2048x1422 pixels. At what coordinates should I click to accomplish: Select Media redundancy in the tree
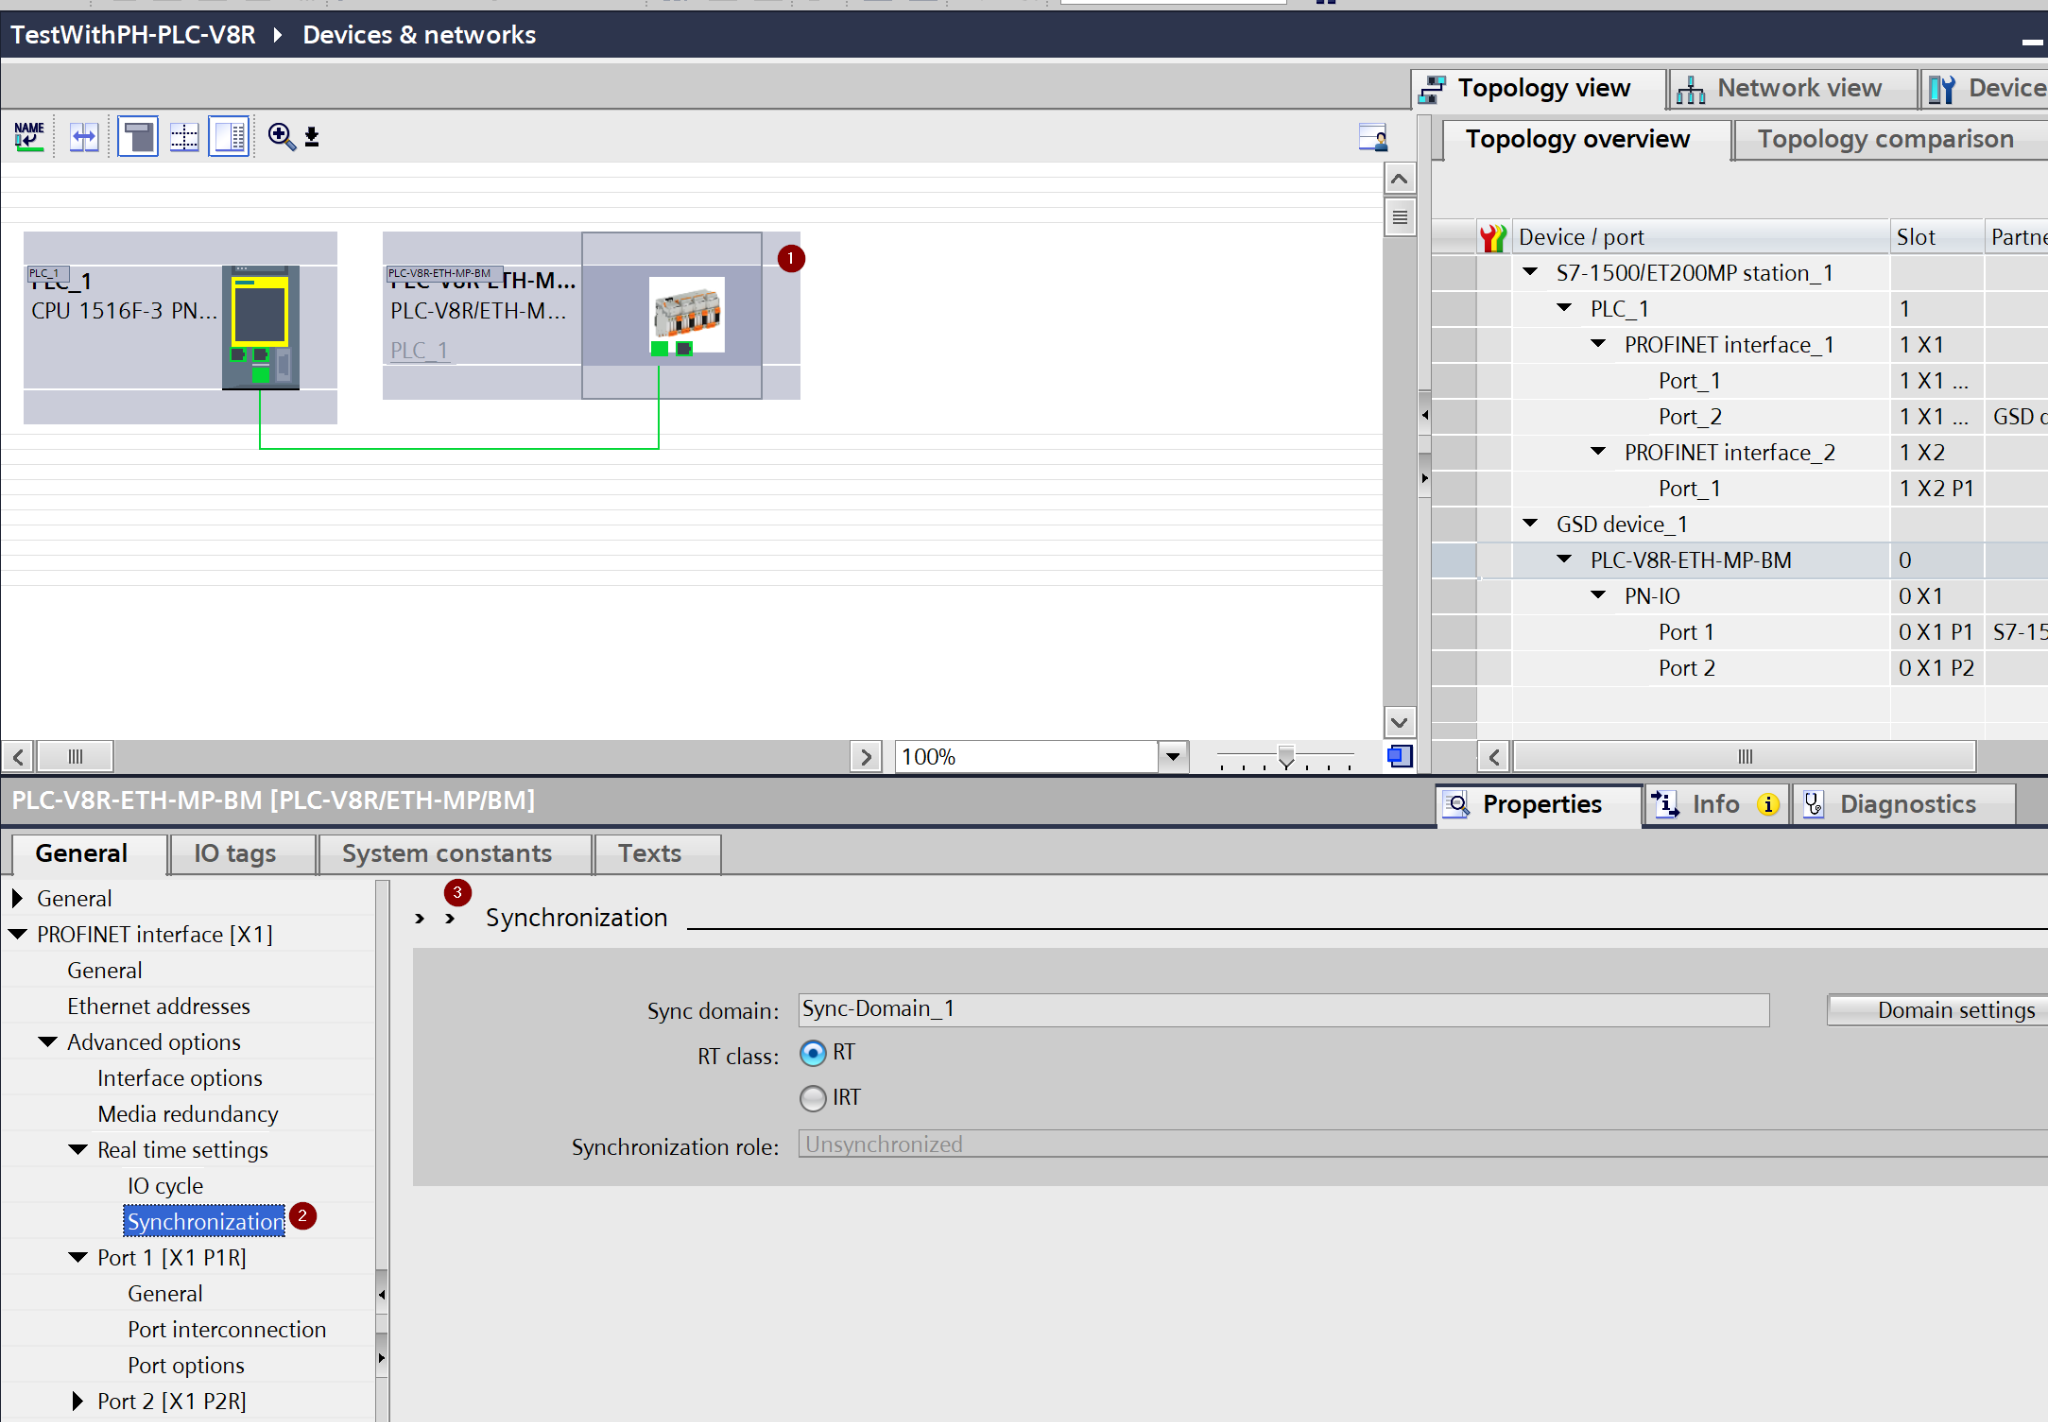[188, 1114]
